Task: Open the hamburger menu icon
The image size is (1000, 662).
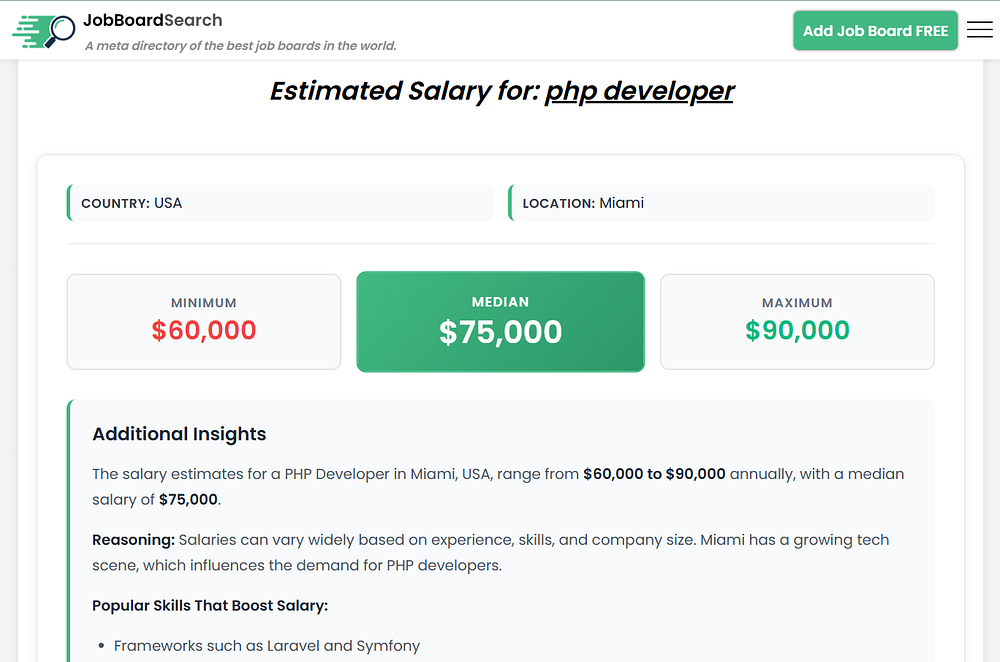Action: (980, 30)
